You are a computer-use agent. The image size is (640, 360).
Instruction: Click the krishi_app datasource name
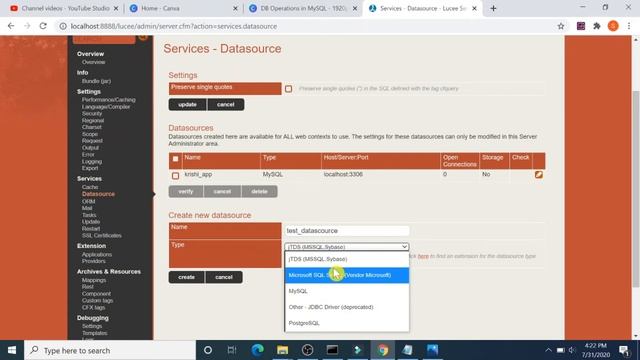point(198,174)
